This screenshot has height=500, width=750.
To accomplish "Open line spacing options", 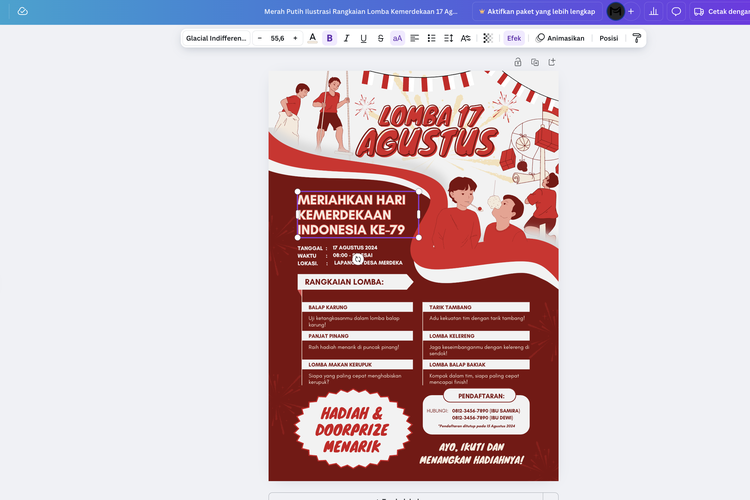I will coord(449,38).
